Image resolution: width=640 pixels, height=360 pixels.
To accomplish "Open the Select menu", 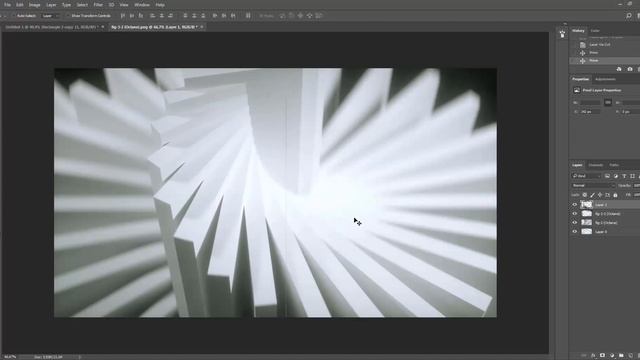I will point(82,5).
